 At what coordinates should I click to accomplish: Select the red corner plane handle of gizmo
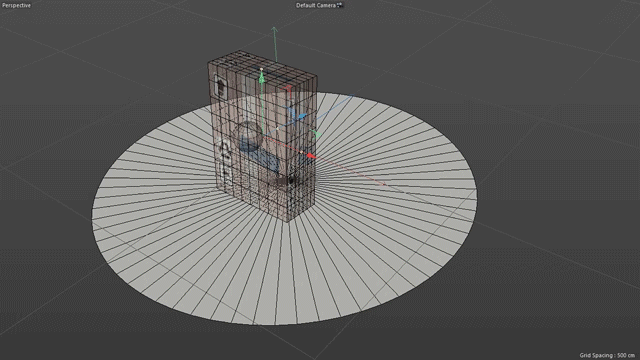(288, 88)
